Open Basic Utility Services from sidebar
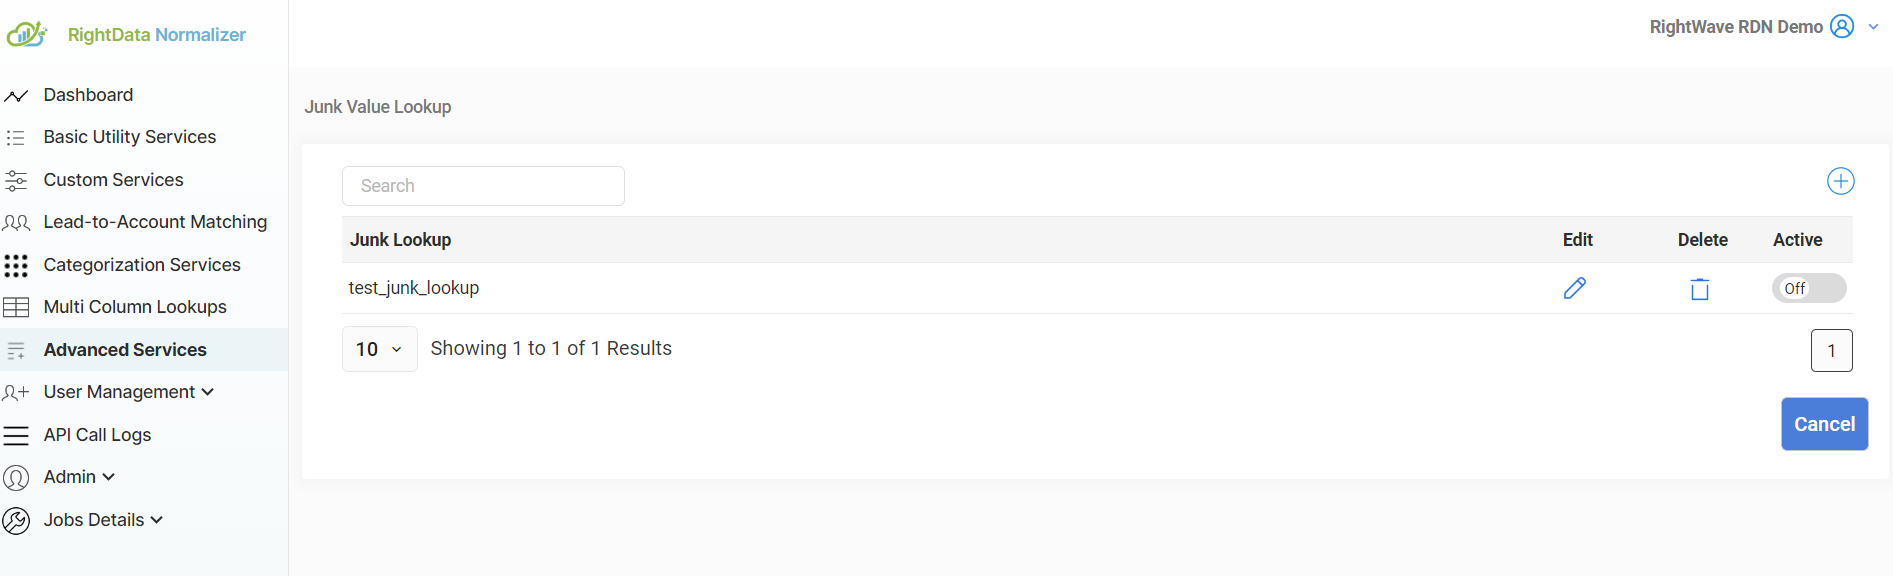This screenshot has height=576, width=1893. click(x=129, y=137)
